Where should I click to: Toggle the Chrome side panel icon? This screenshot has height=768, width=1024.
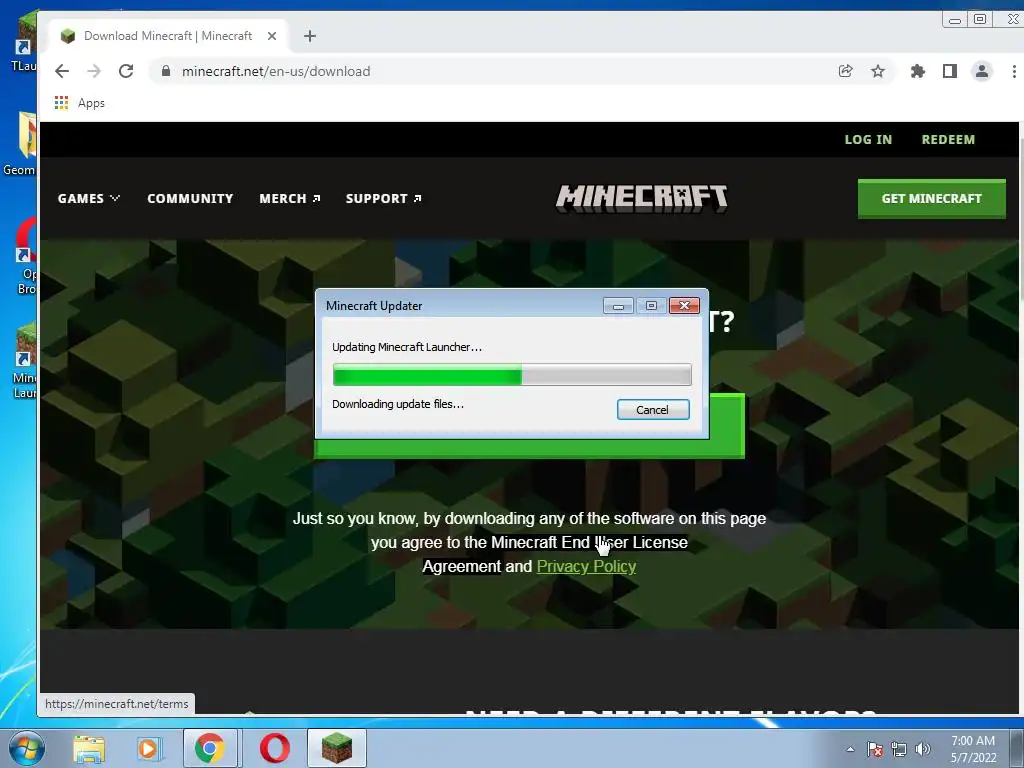pos(950,71)
